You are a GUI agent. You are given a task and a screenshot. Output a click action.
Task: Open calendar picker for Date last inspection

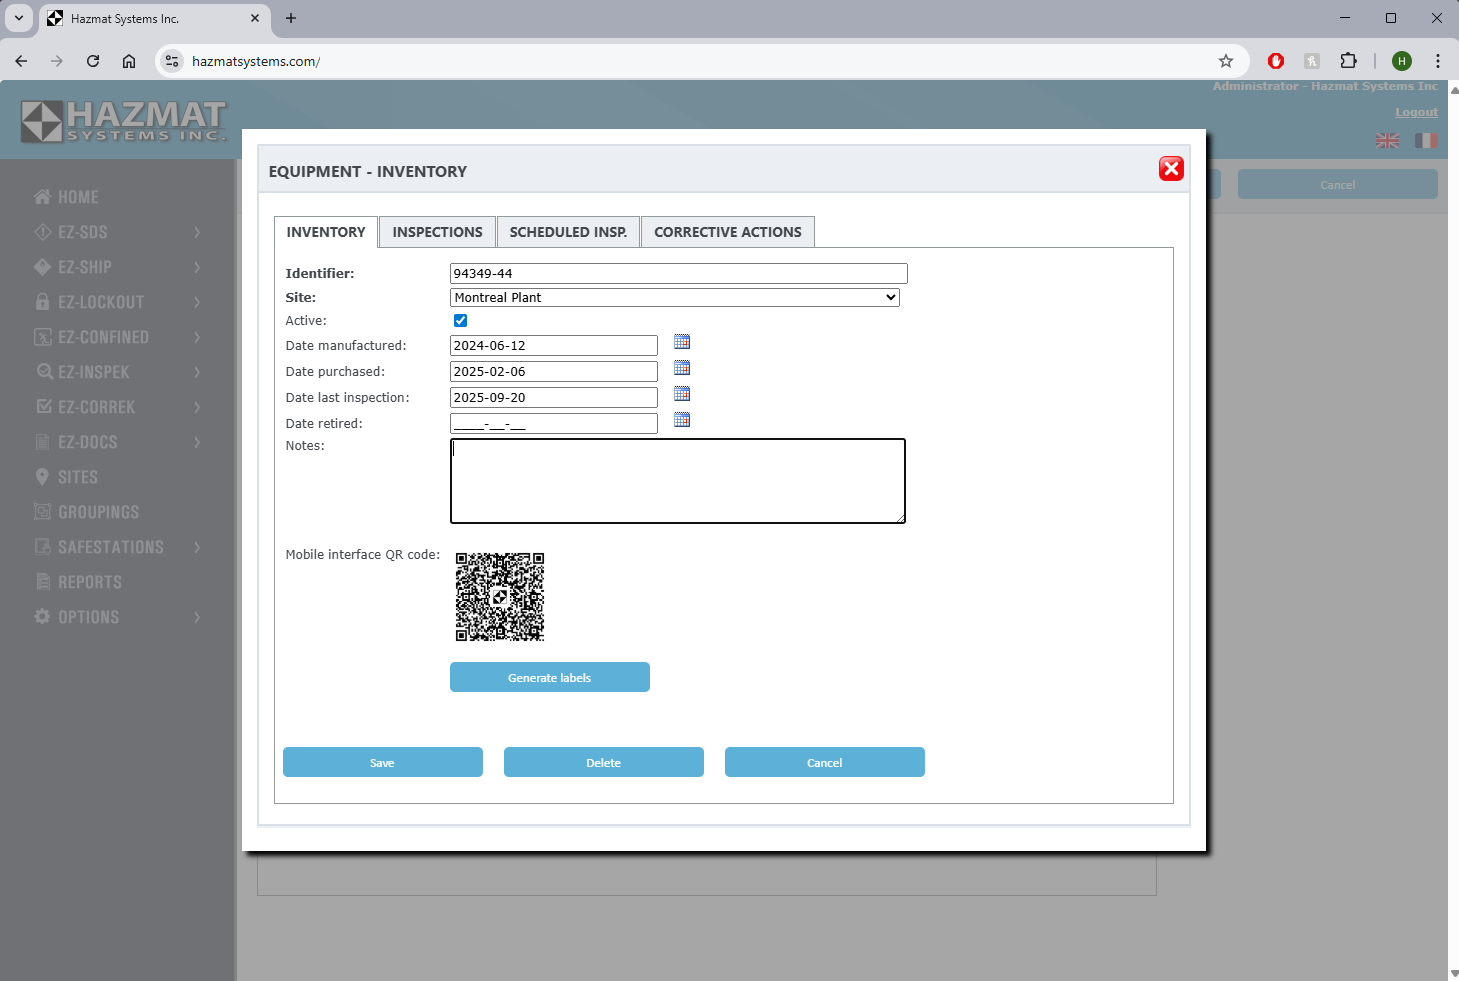682,394
